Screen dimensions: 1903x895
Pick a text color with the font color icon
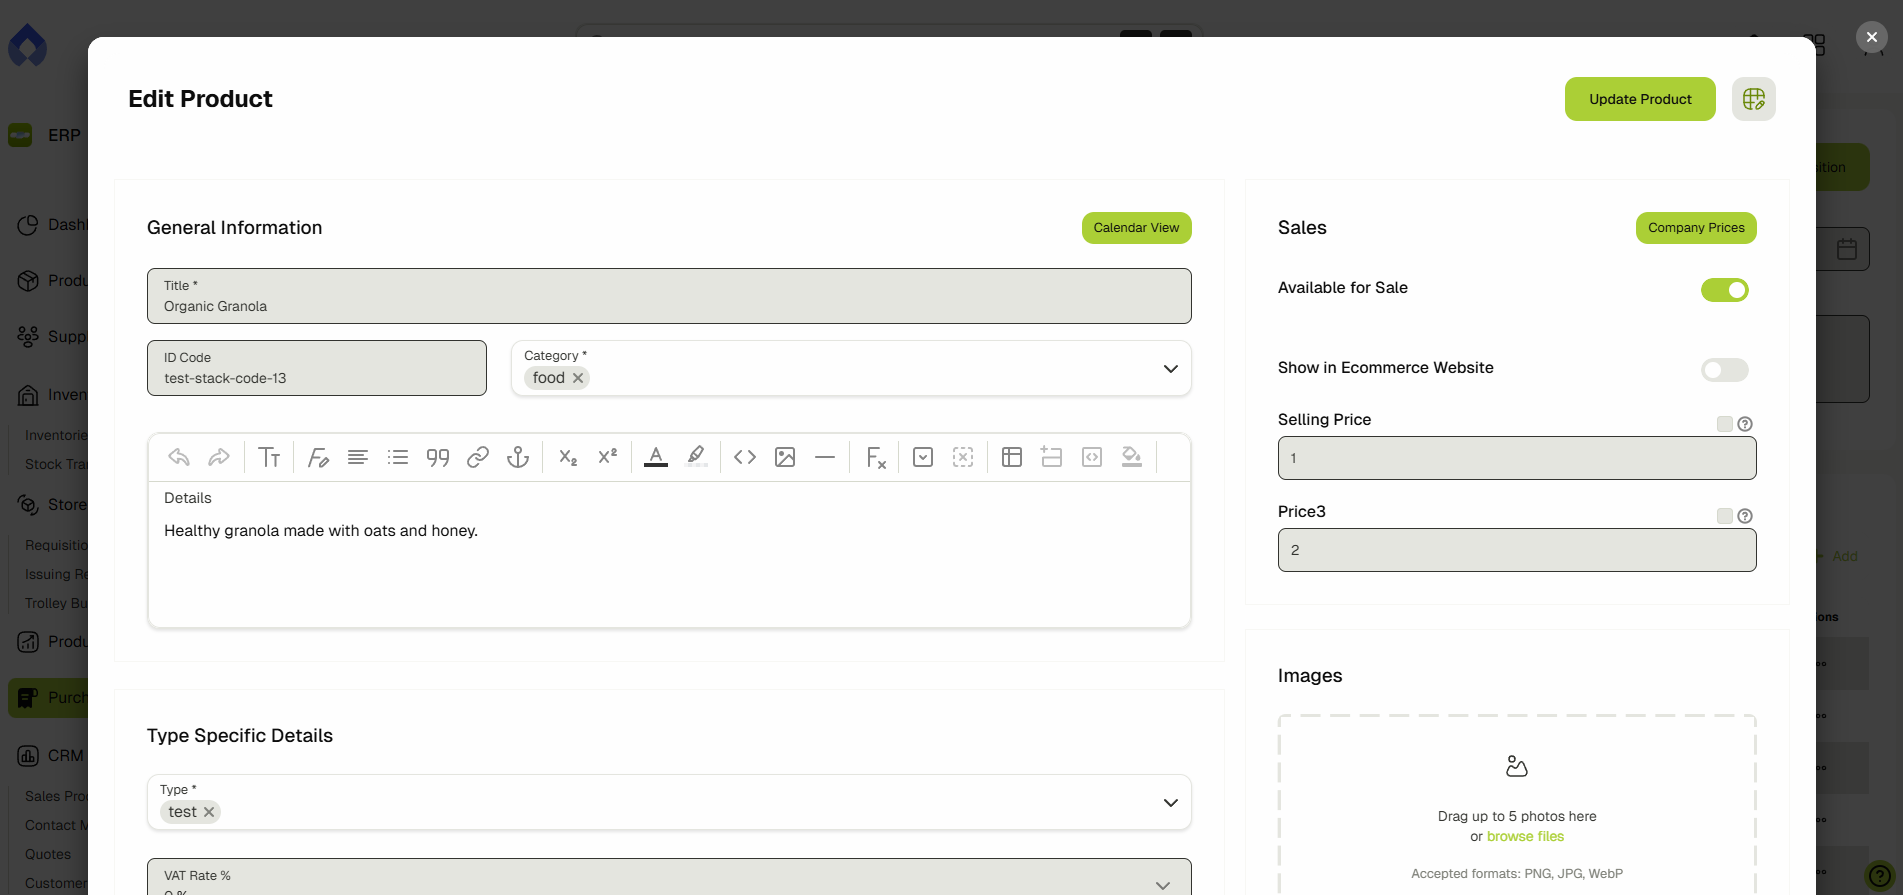pos(656,457)
